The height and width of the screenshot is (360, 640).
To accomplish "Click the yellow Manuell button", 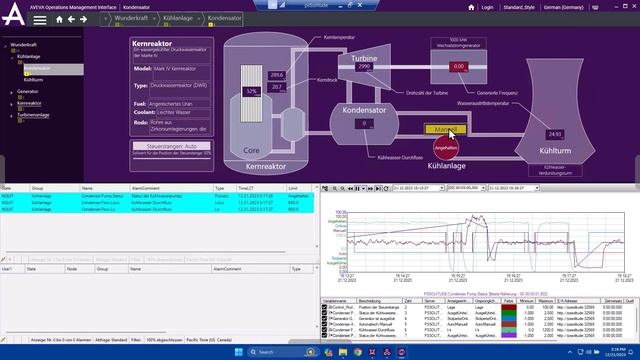I will (445, 129).
